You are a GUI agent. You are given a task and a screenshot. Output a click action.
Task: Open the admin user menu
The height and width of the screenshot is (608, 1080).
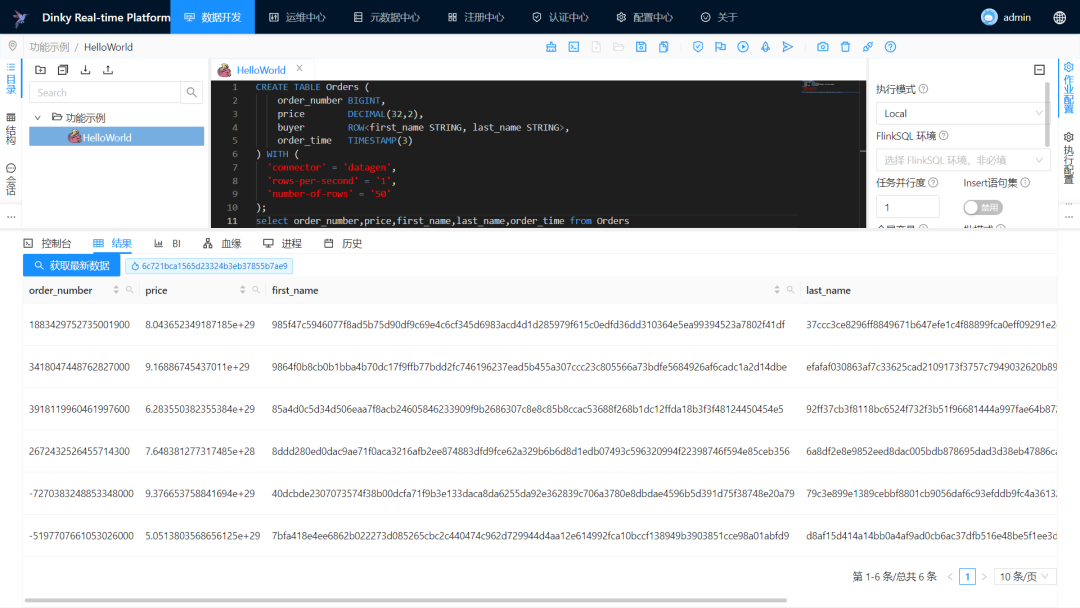pos(1005,16)
